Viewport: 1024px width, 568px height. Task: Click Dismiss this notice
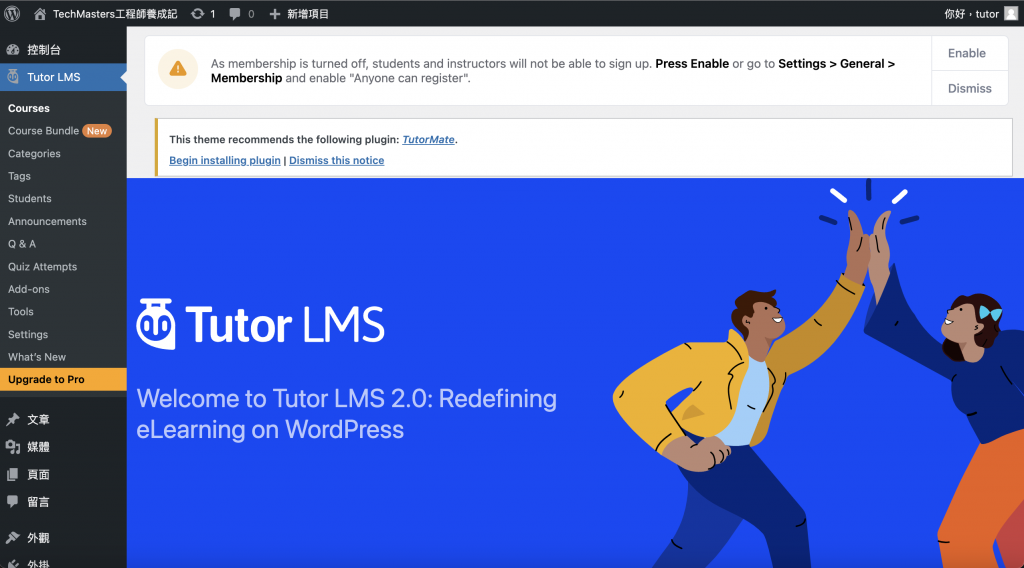tap(336, 160)
